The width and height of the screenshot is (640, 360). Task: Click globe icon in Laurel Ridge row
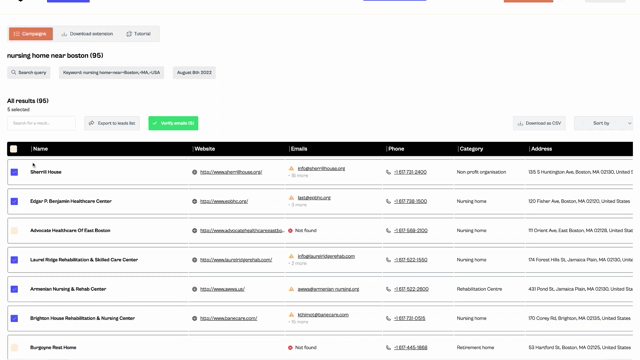click(195, 260)
